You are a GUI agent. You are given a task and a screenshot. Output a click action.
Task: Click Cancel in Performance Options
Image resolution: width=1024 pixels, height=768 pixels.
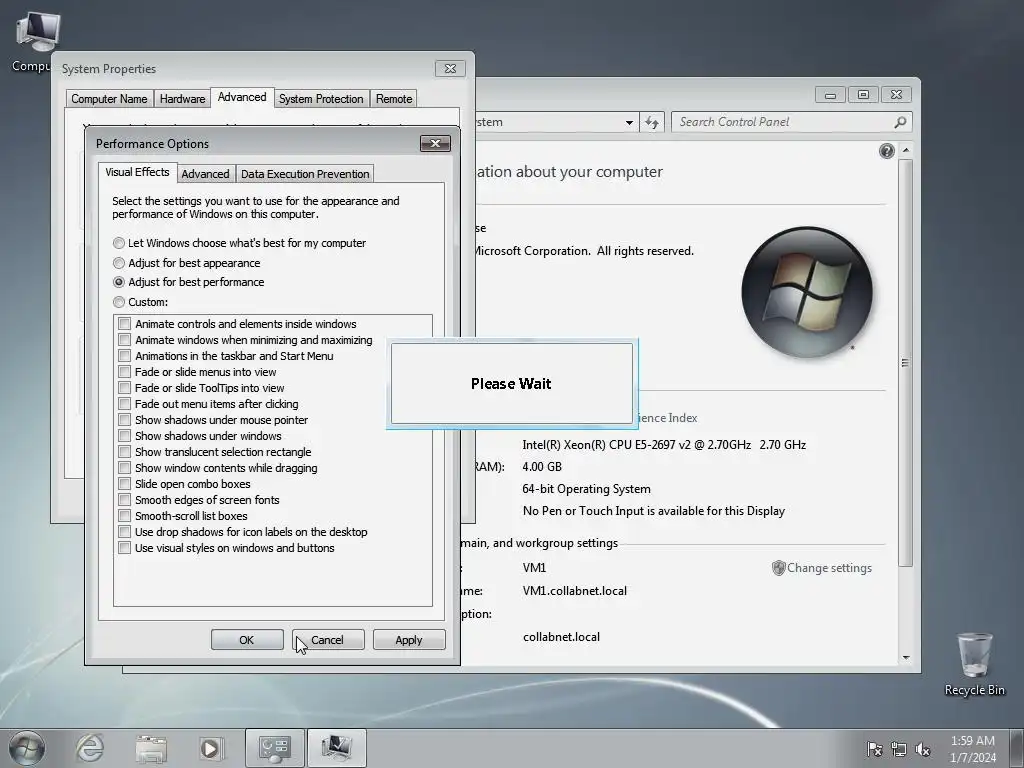(328, 640)
